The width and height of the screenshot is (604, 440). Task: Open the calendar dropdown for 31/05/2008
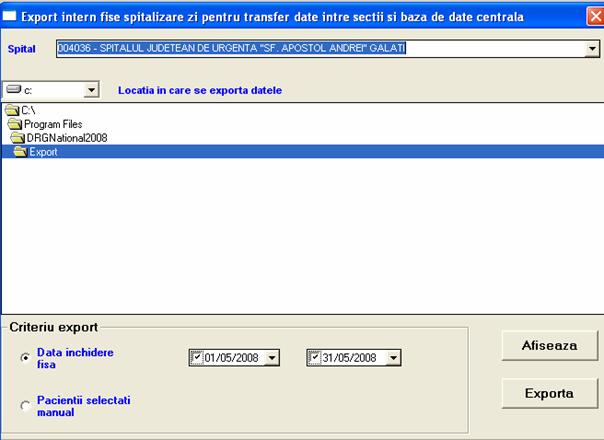tap(393, 358)
